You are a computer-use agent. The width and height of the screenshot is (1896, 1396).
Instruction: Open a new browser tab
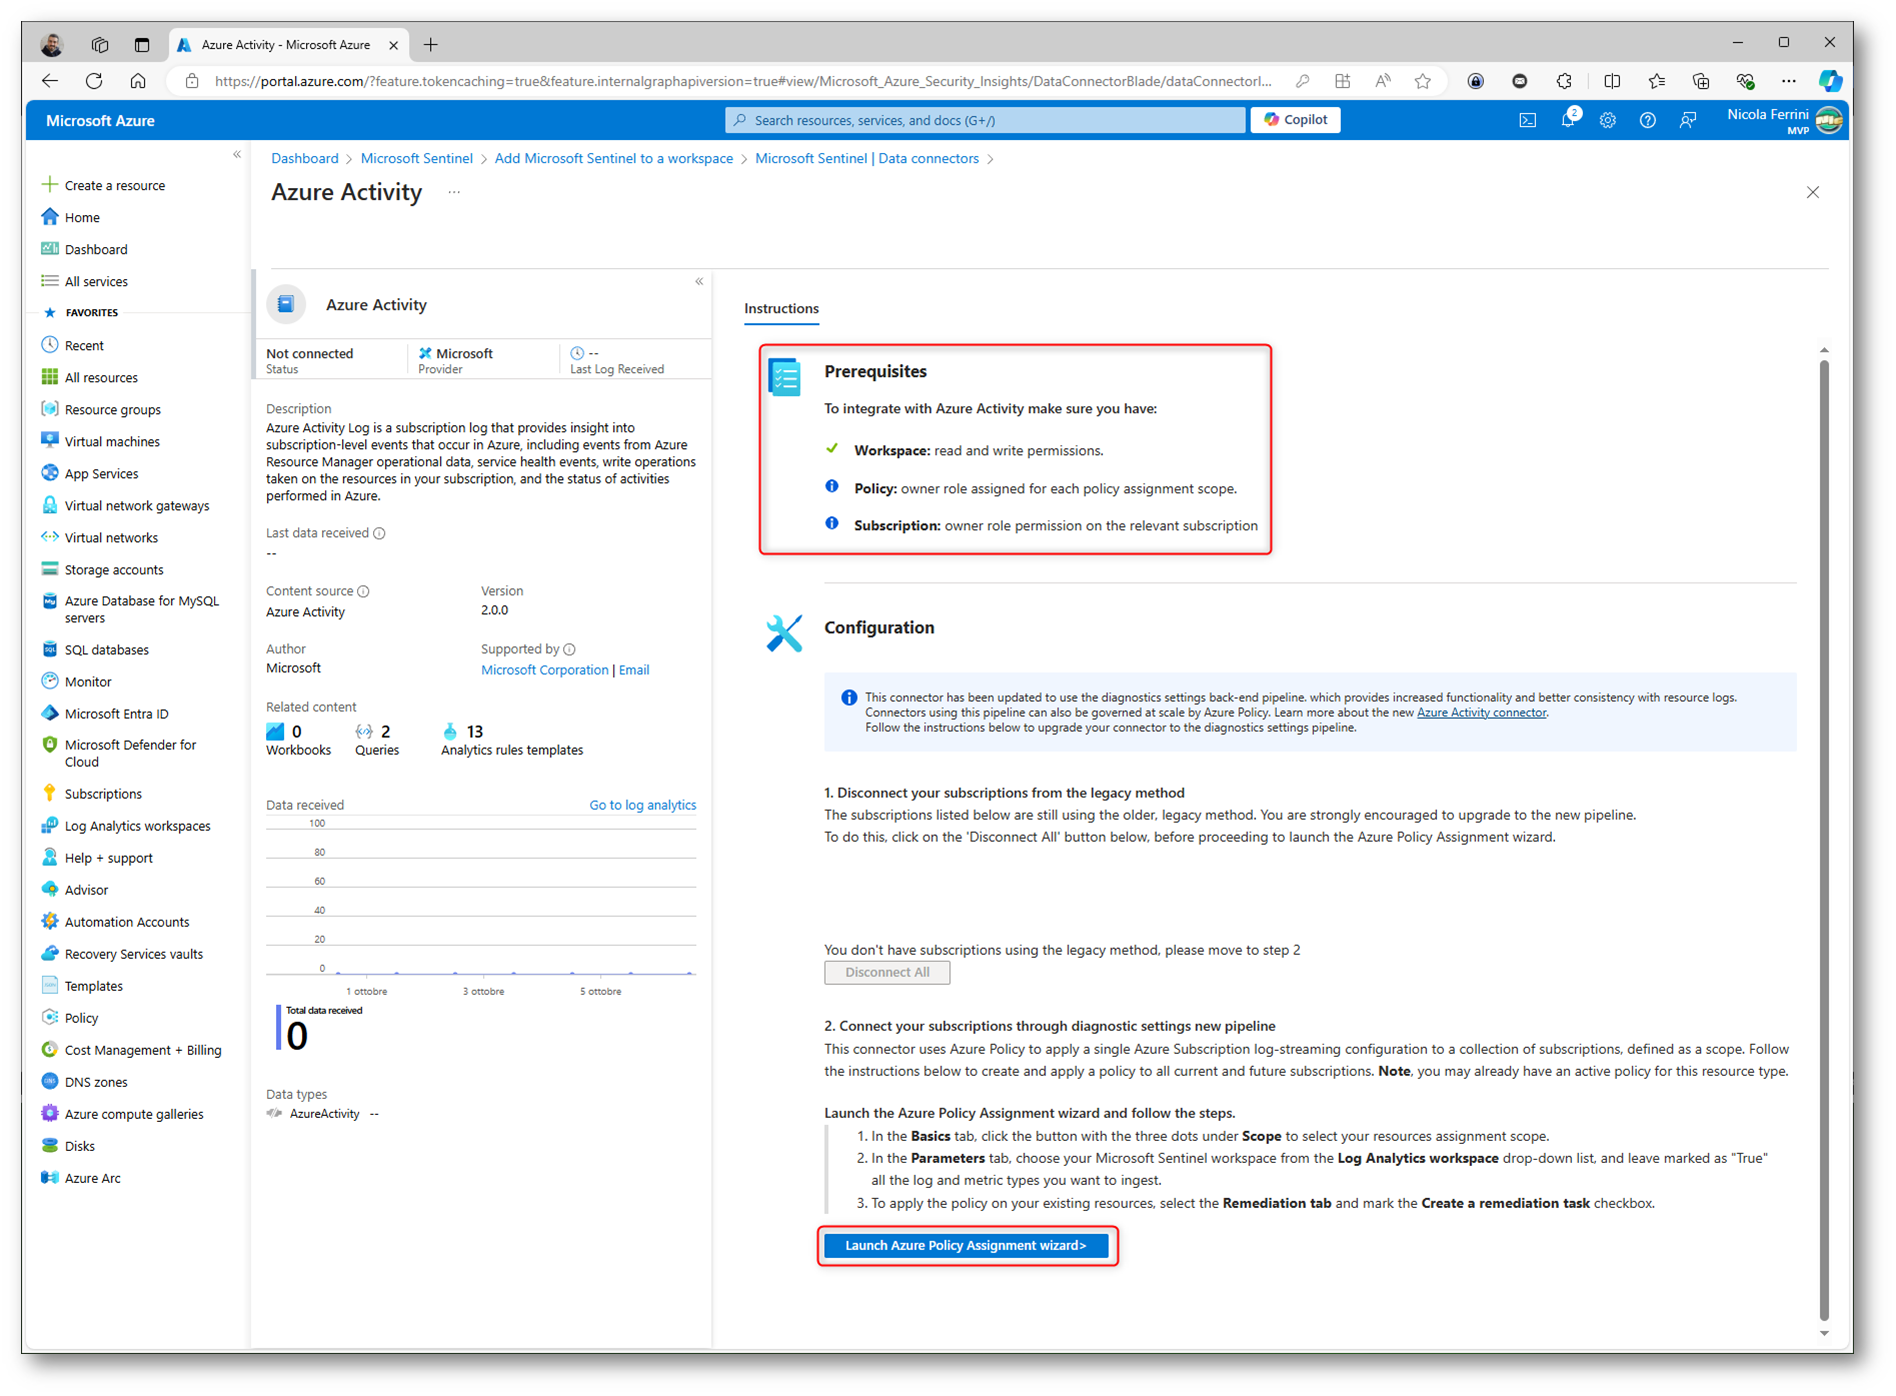pyautogui.click(x=431, y=44)
